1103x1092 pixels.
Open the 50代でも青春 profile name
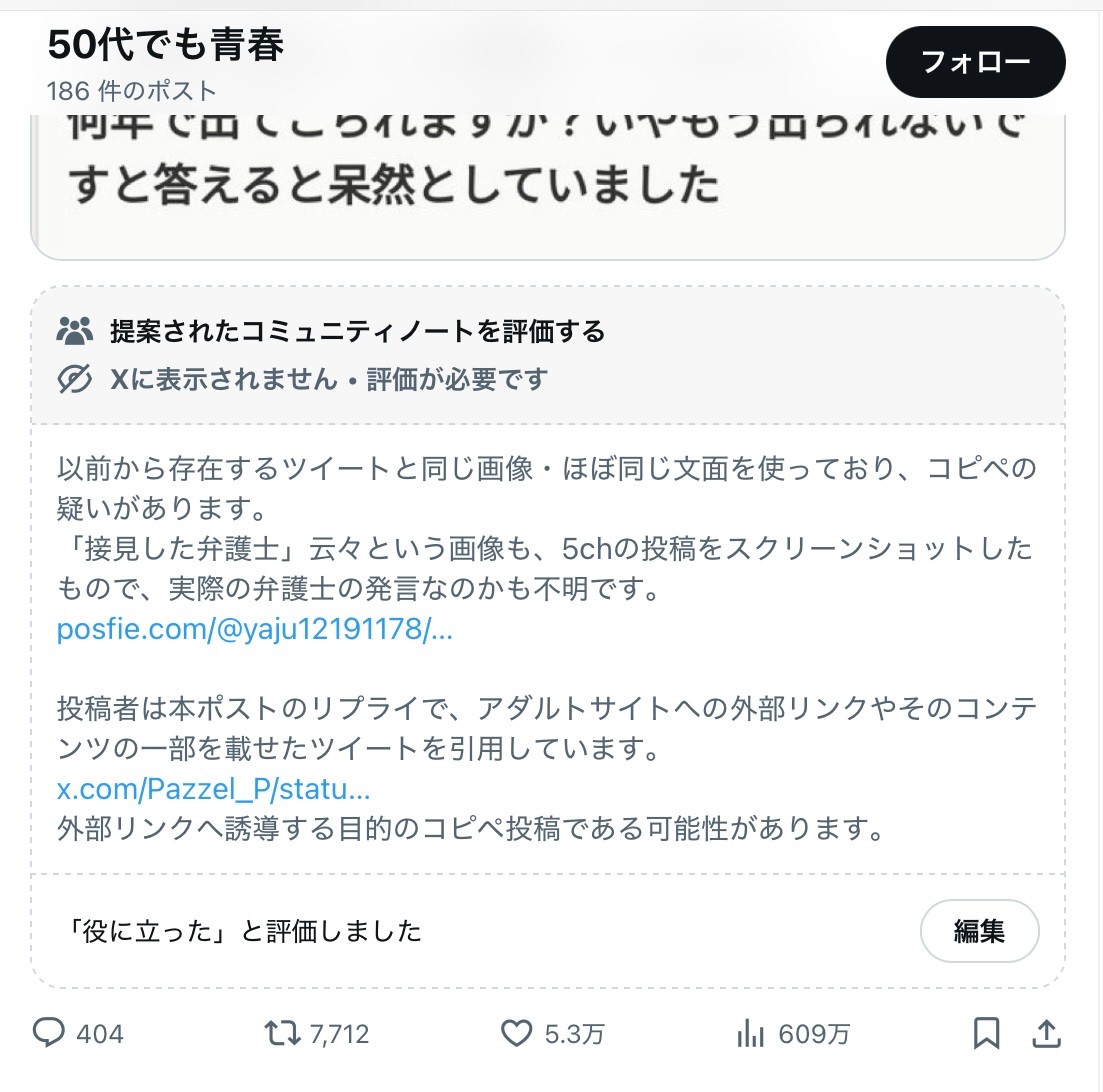[x=166, y=45]
